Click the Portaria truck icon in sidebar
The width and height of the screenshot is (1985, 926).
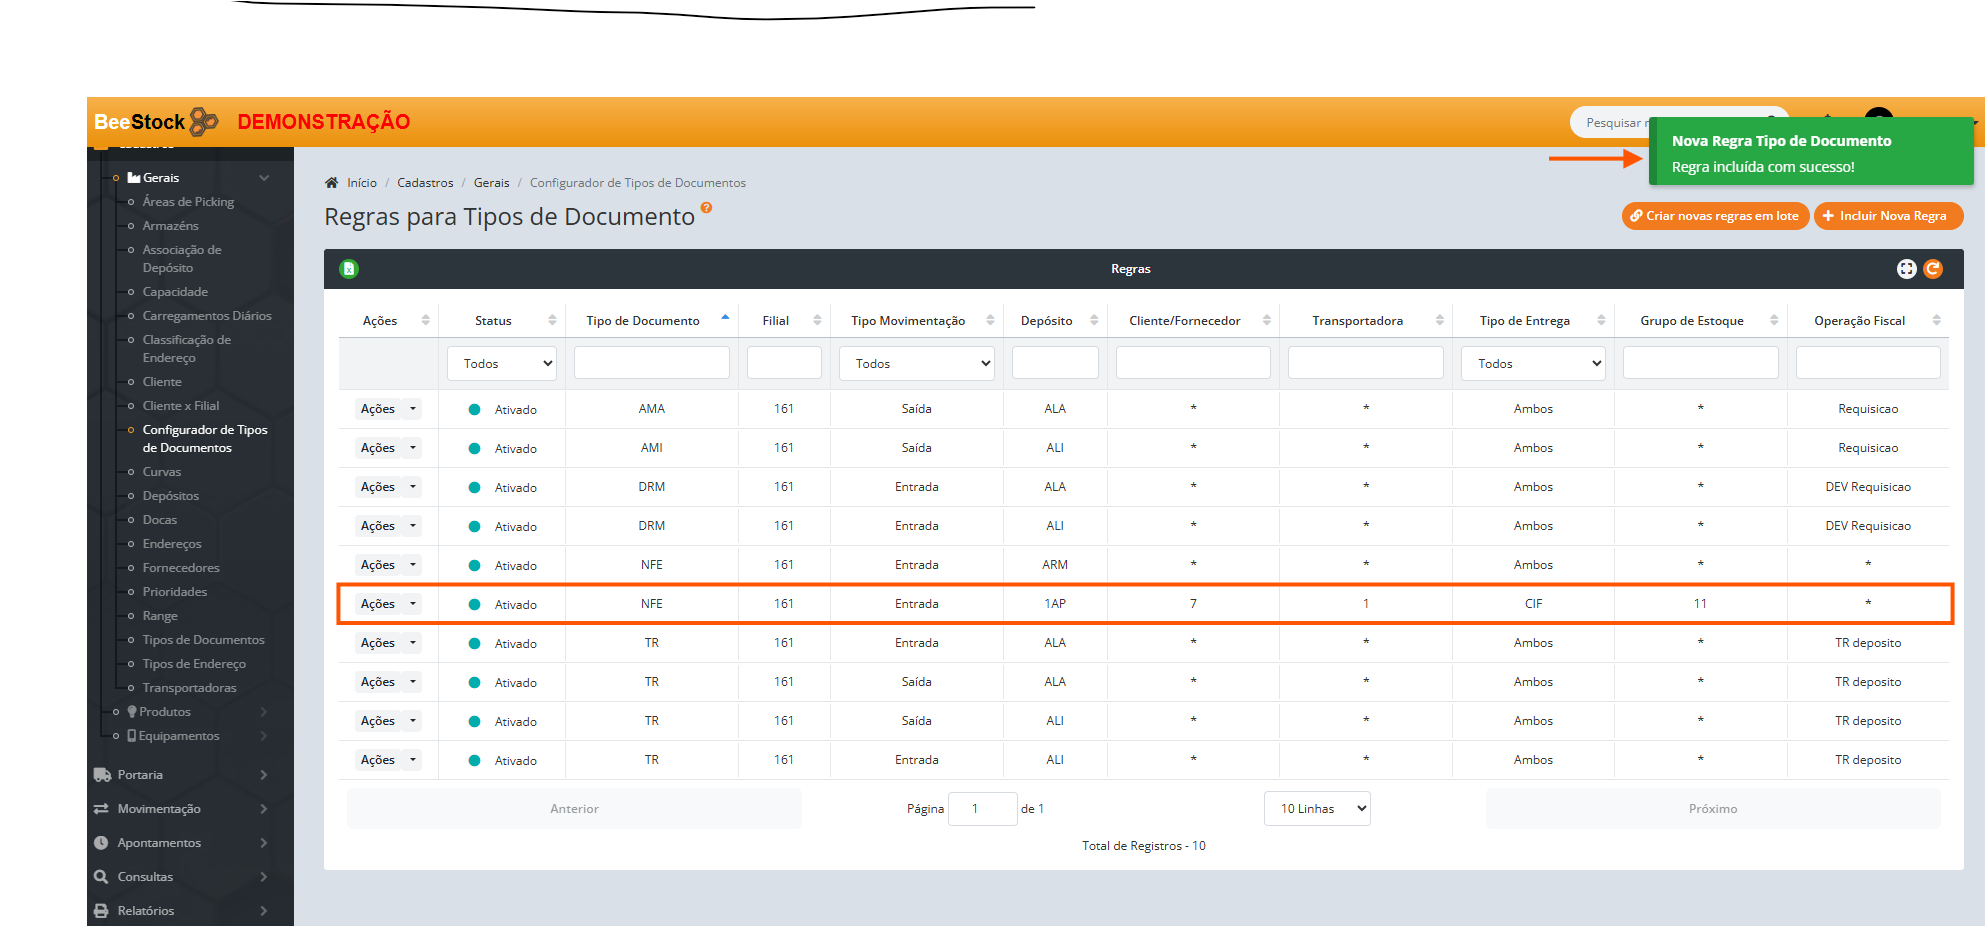[102, 775]
